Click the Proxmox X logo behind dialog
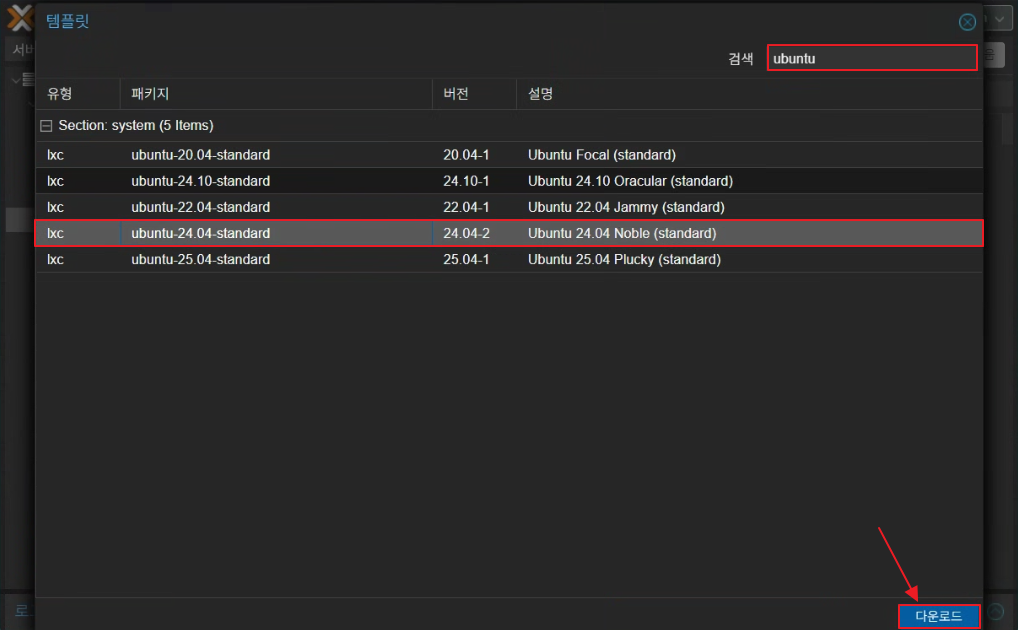 [19, 18]
